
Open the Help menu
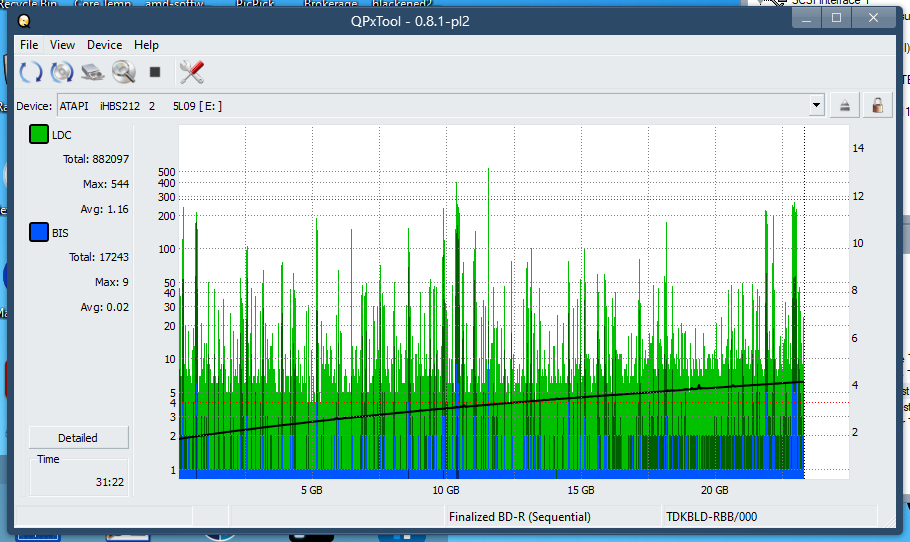click(146, 45)
